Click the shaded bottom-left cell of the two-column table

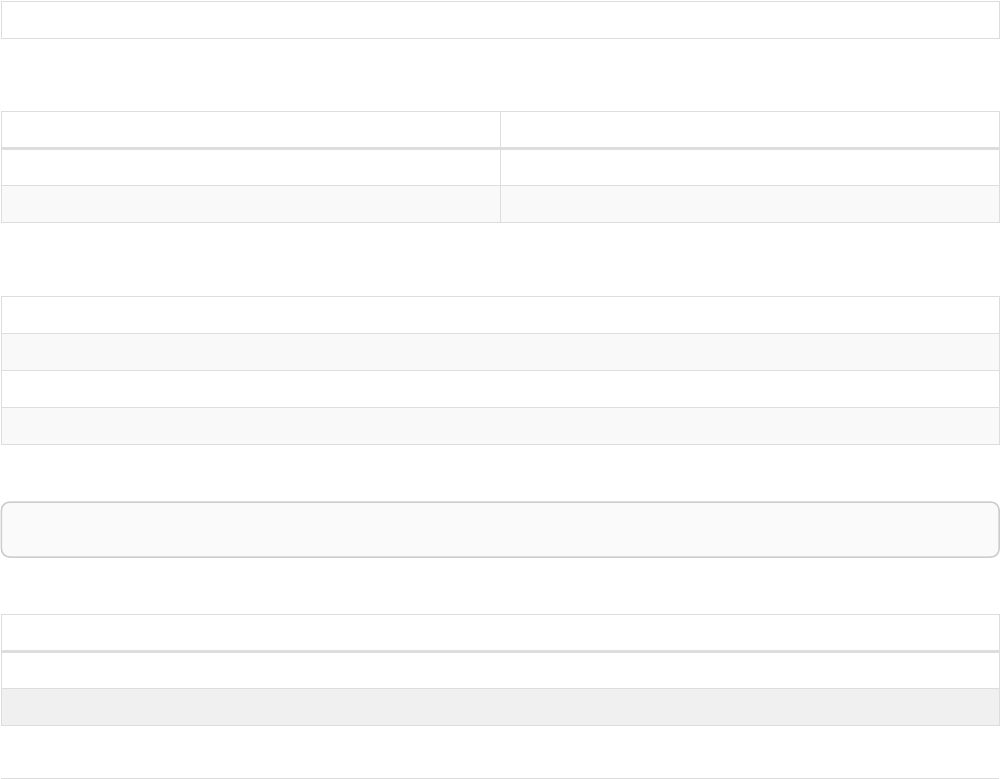pos(250,203)
